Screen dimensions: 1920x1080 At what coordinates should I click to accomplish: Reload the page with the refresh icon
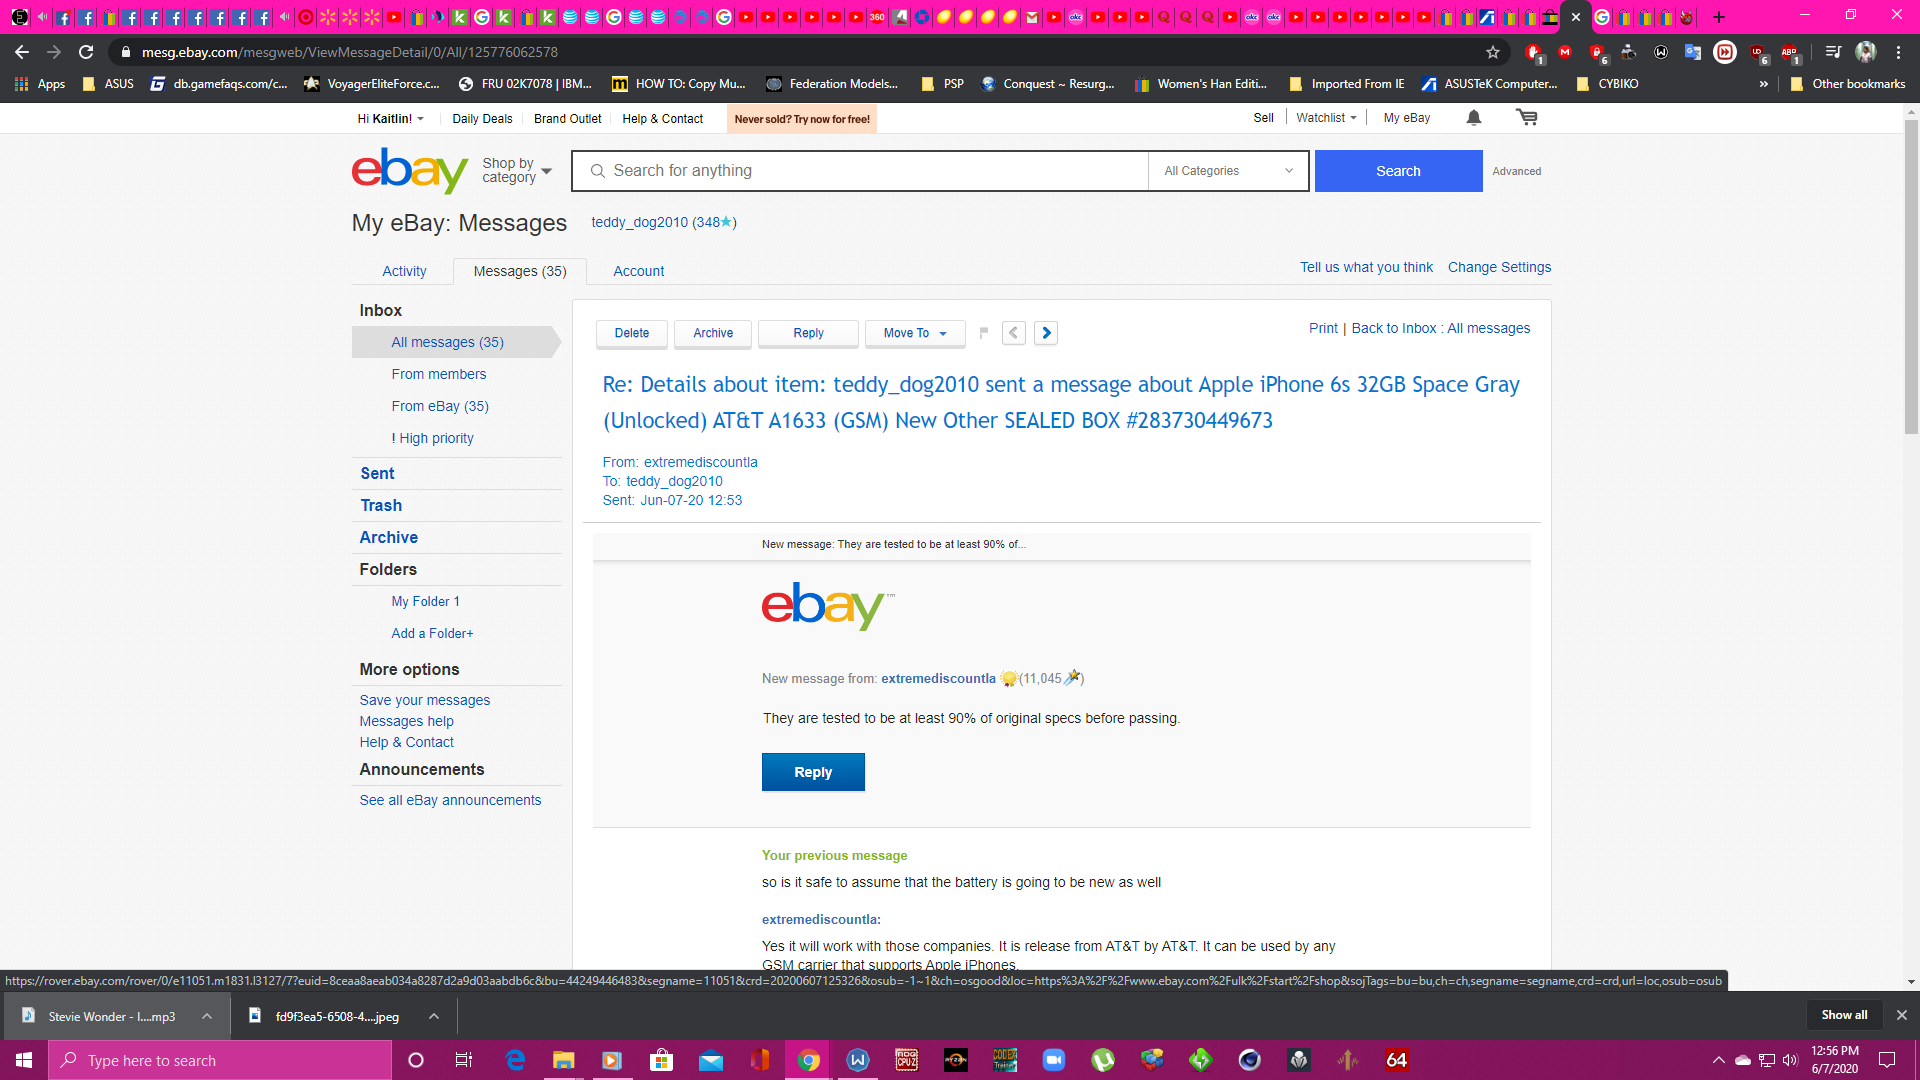[86, 52]
